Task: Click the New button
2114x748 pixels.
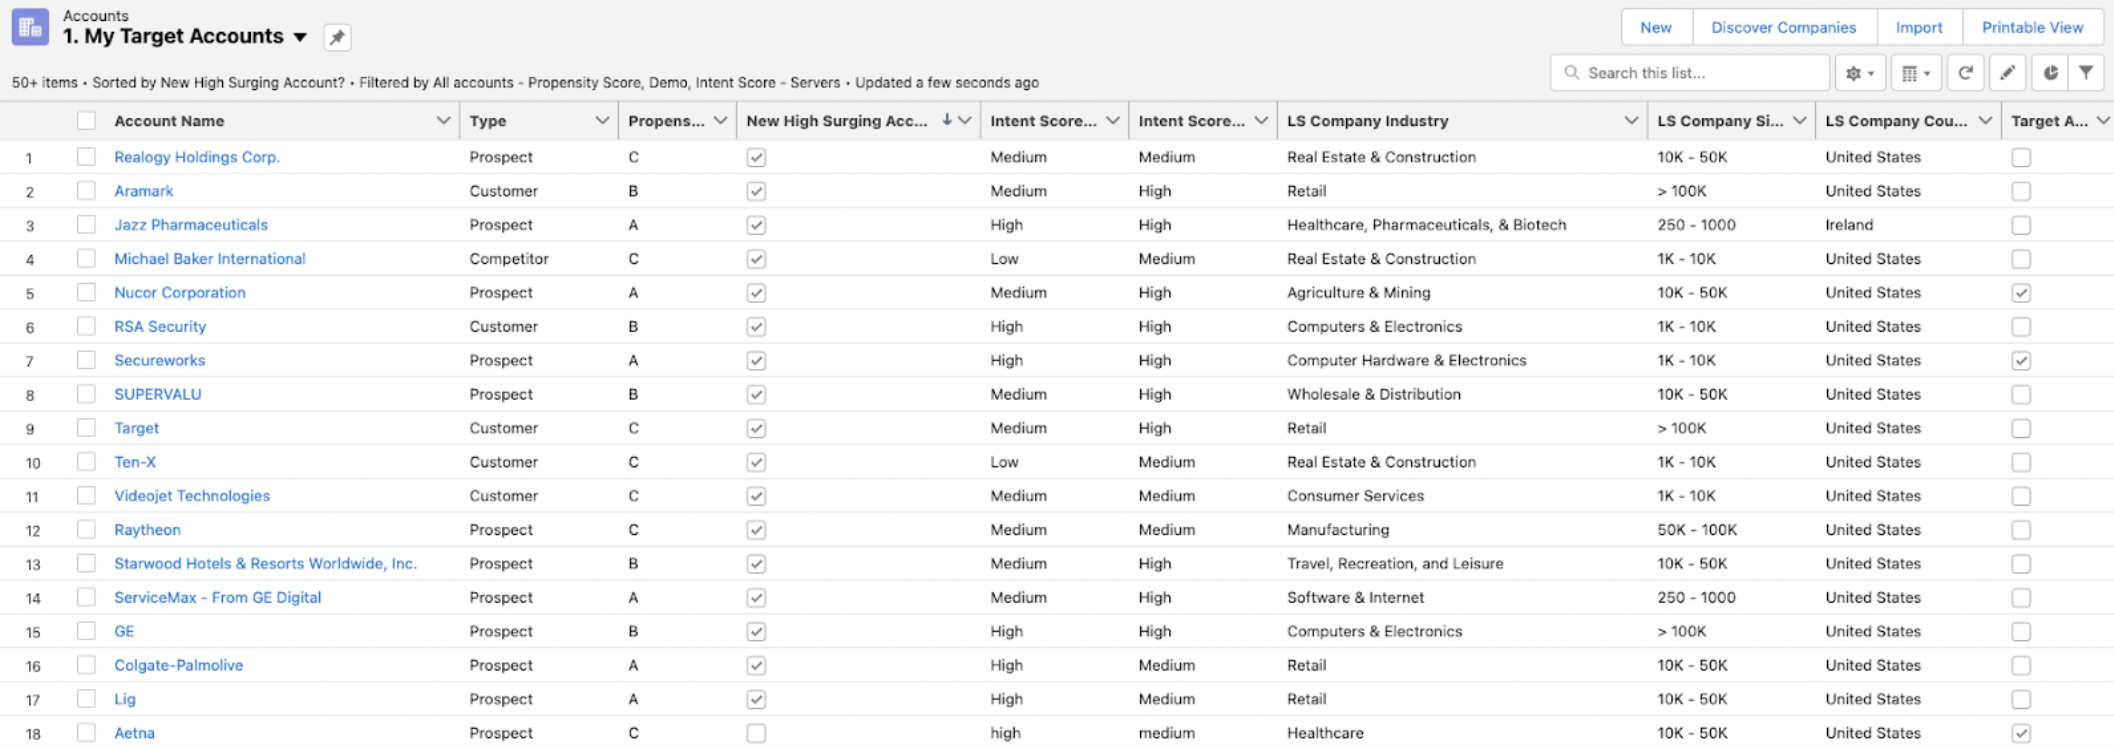Action: (1656, 27)
